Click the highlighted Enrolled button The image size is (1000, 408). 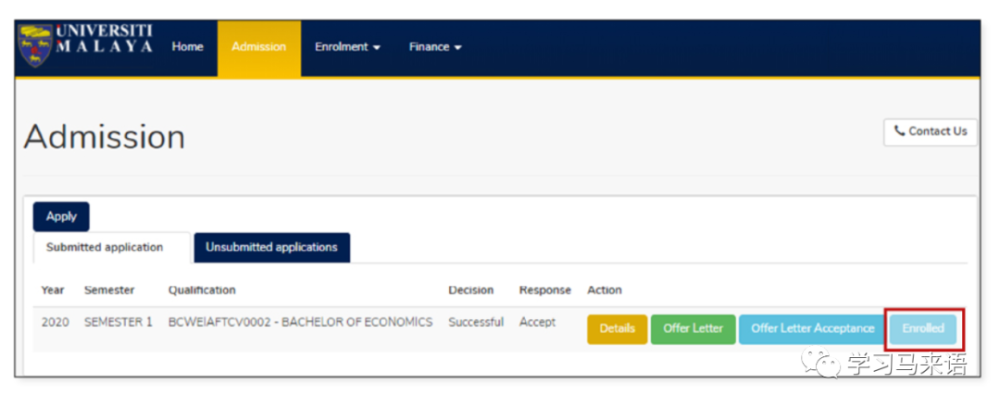tap(923, 329)
